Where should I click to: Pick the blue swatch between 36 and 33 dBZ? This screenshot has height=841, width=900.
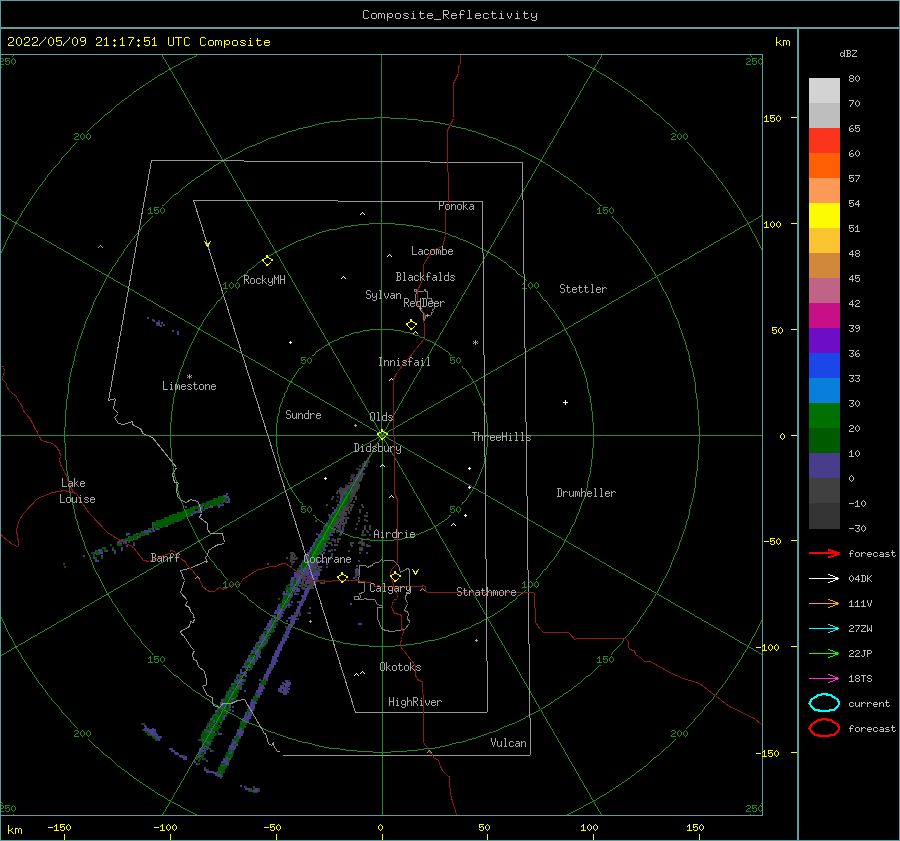824,366
